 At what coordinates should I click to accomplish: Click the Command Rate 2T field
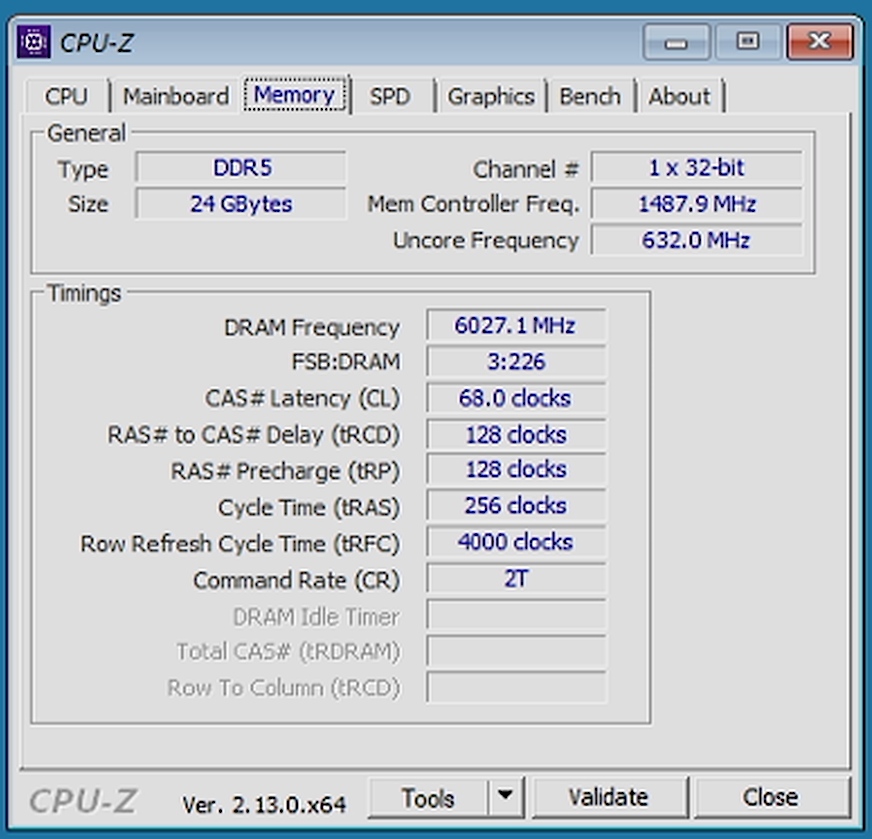[x=515, y=579]
